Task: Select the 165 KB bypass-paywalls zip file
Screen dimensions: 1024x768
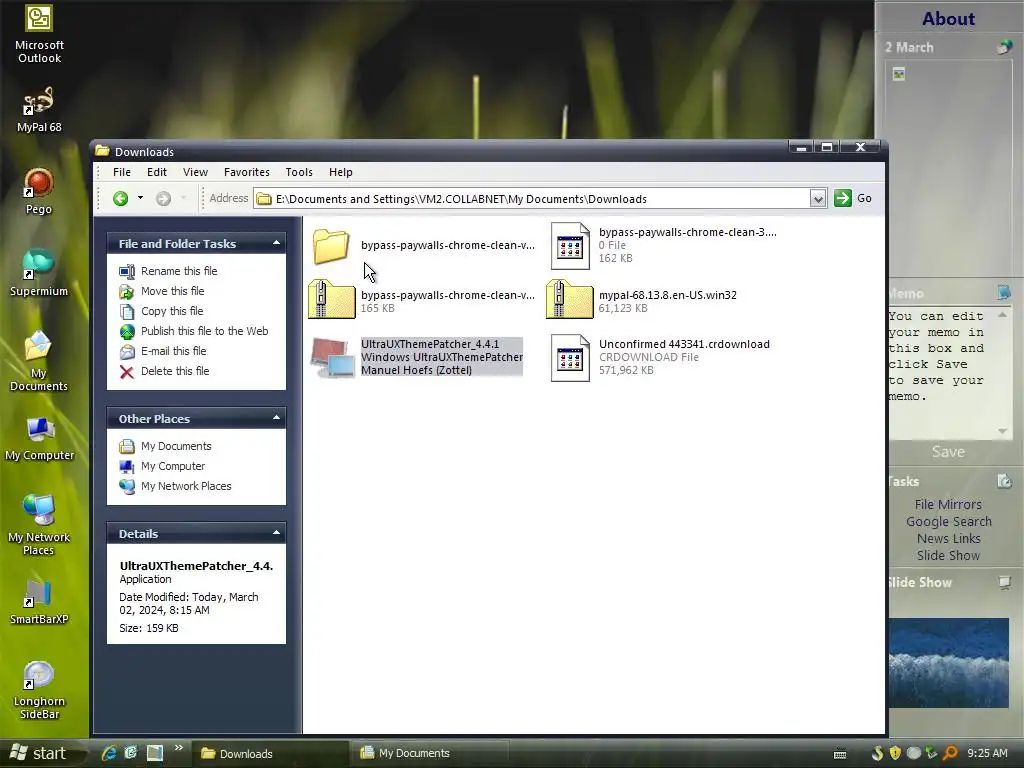Action: (x=331, y=299)
